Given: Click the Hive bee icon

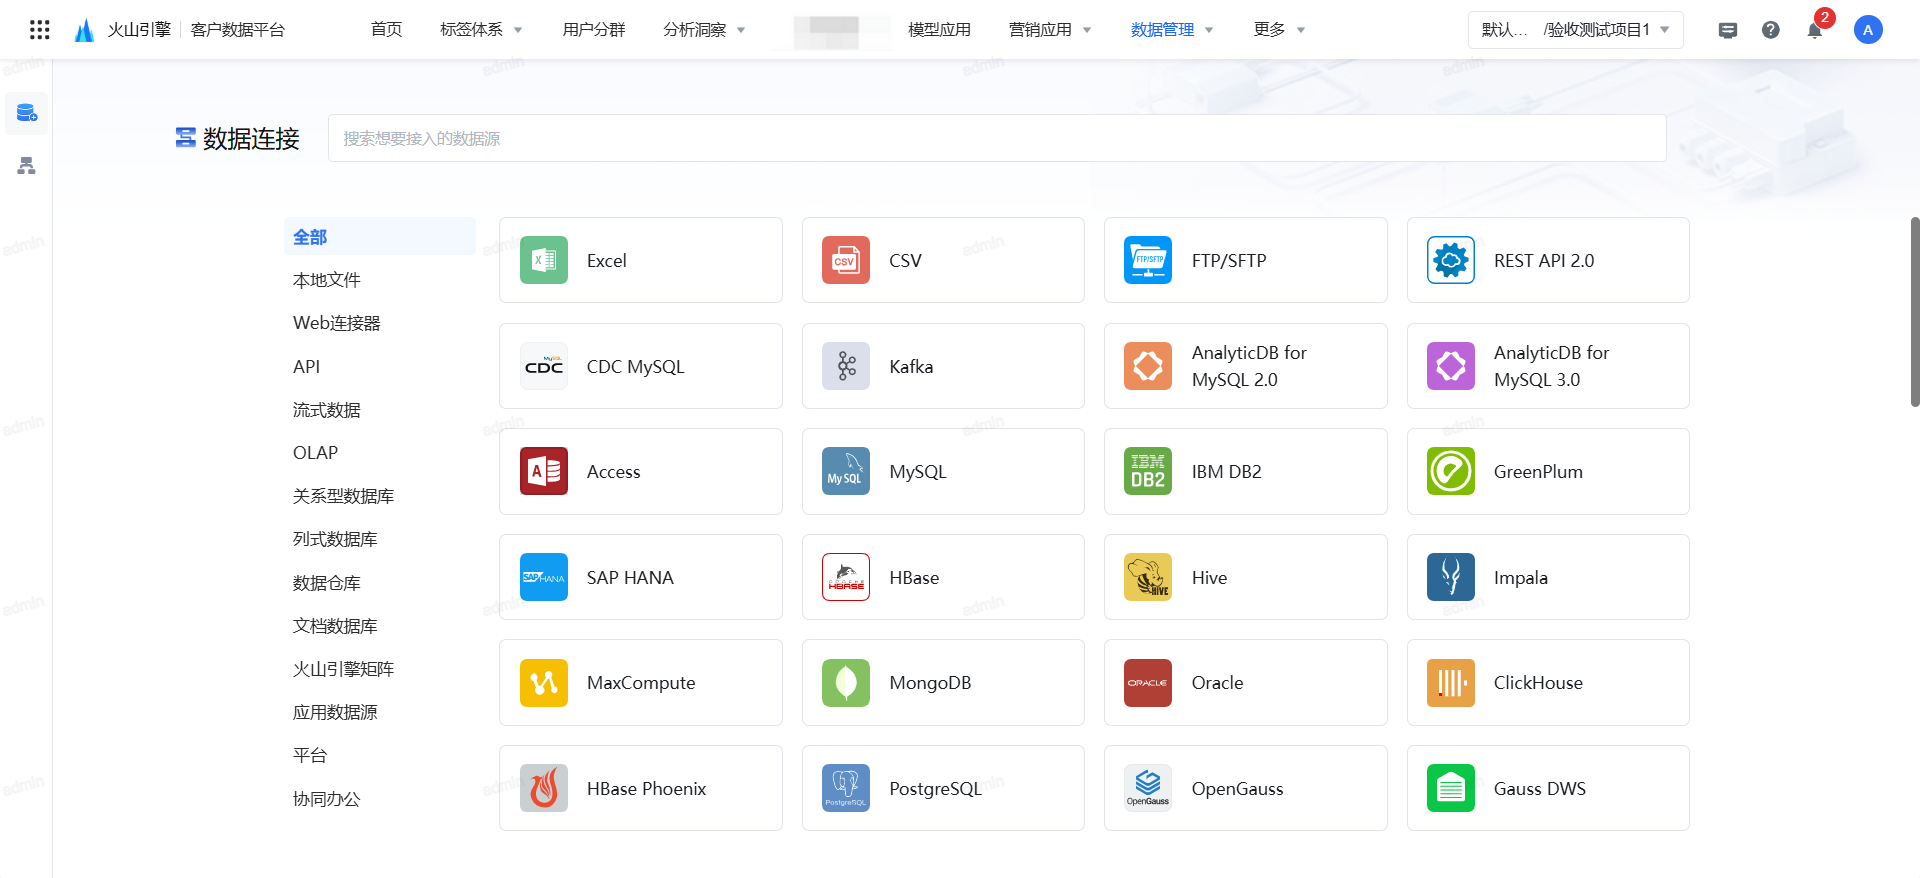Looking at the screenshot, I should tap(1148, 577).
